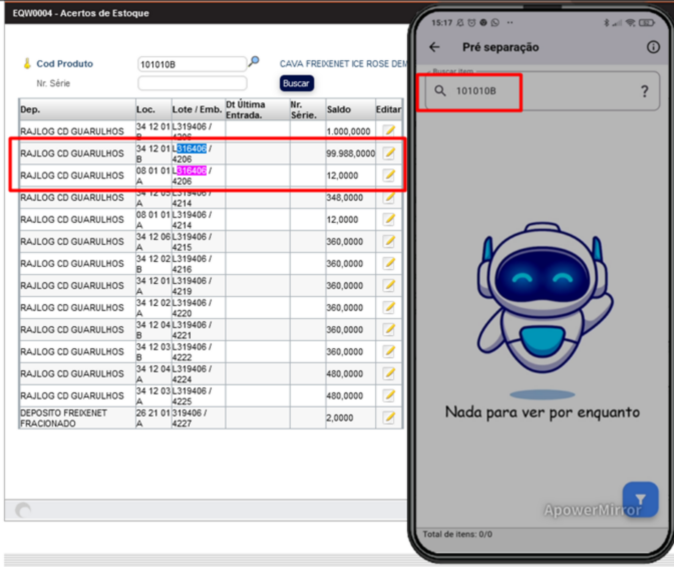Tap the back arrow in Pré separação

pos(434,47)
